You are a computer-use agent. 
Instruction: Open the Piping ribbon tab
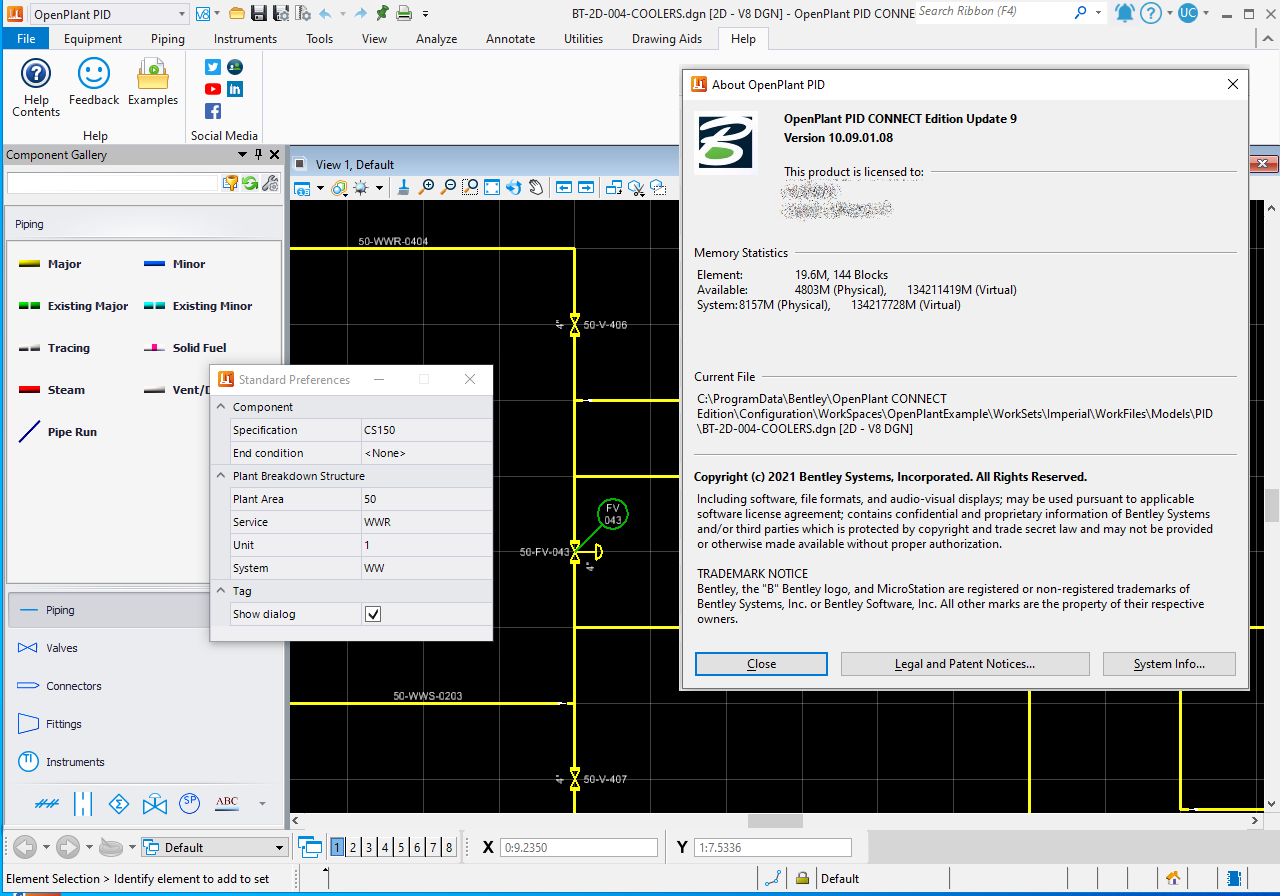(168, 39)
